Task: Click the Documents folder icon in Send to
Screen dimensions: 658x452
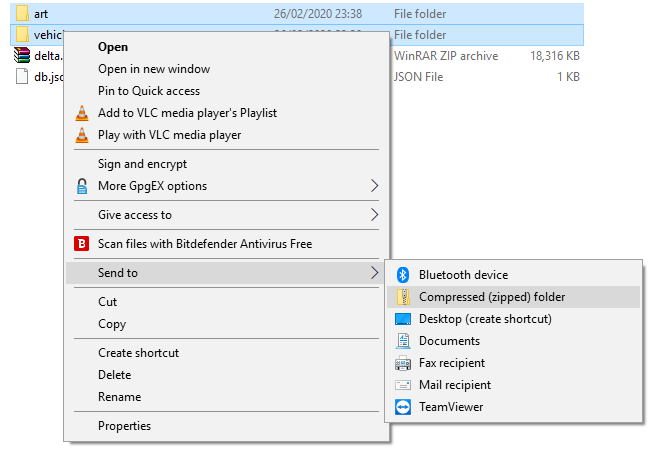Action: (x=403, y=341)
